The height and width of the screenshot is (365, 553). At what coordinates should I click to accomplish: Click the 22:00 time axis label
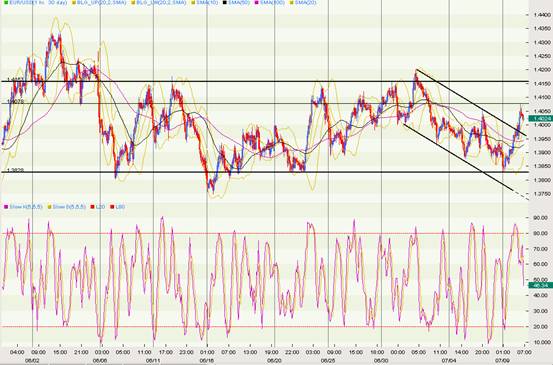(292, 352)
